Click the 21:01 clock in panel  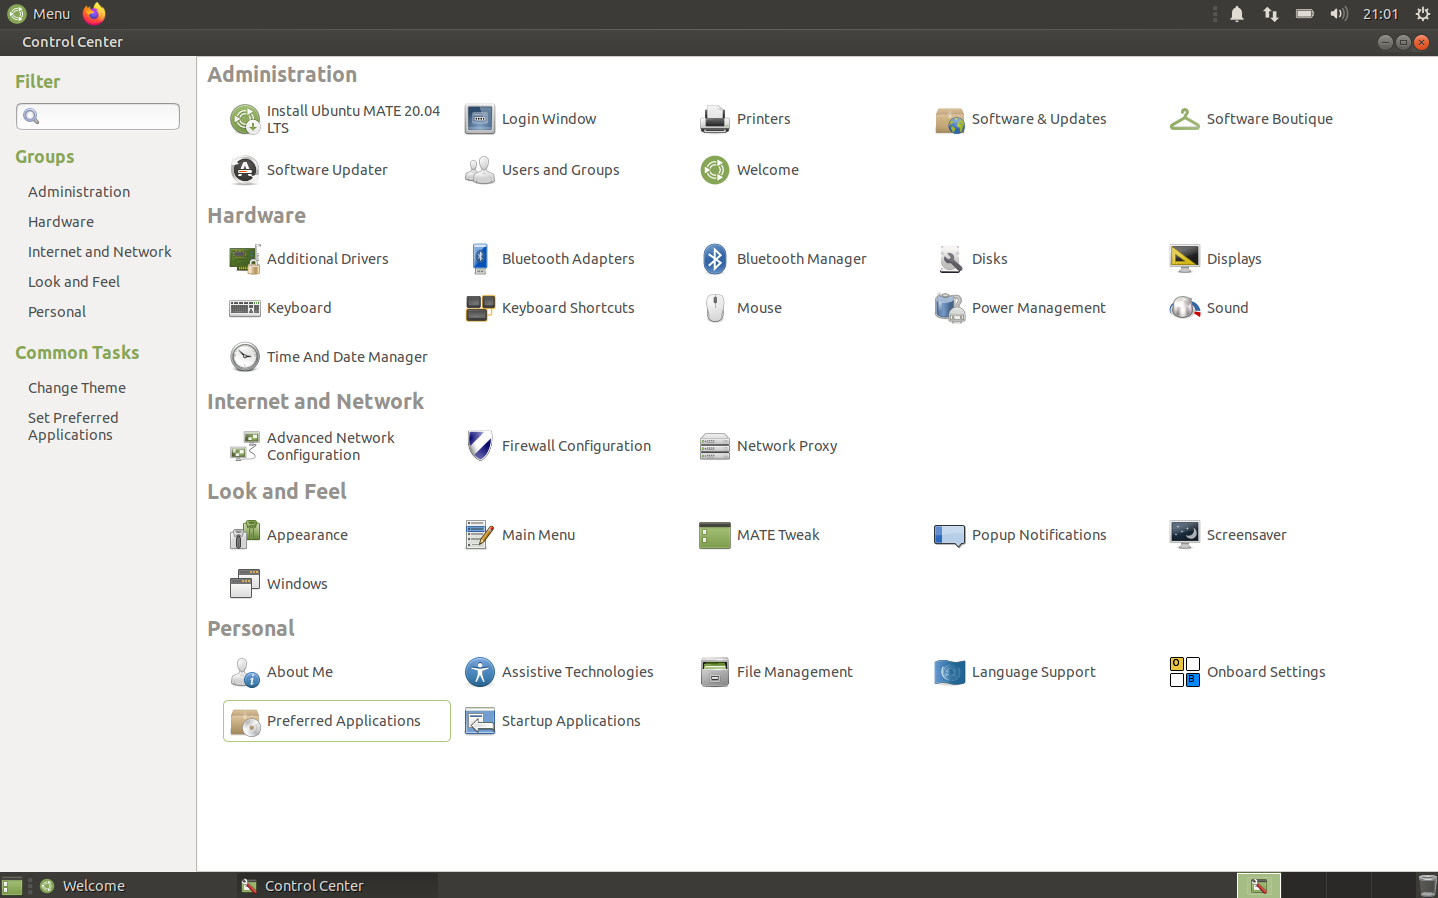click(1380, 14)
